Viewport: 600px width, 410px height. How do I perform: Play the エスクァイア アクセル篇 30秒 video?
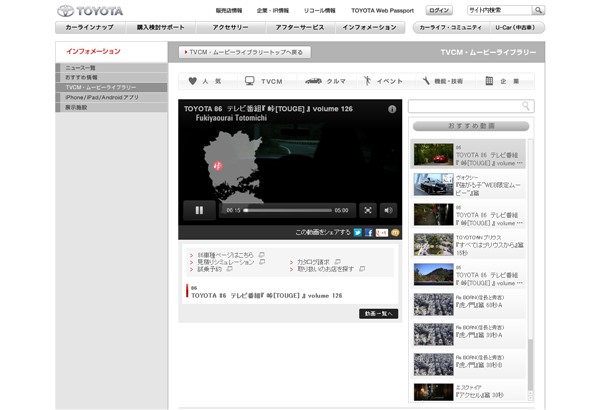[x=434, y=392]
